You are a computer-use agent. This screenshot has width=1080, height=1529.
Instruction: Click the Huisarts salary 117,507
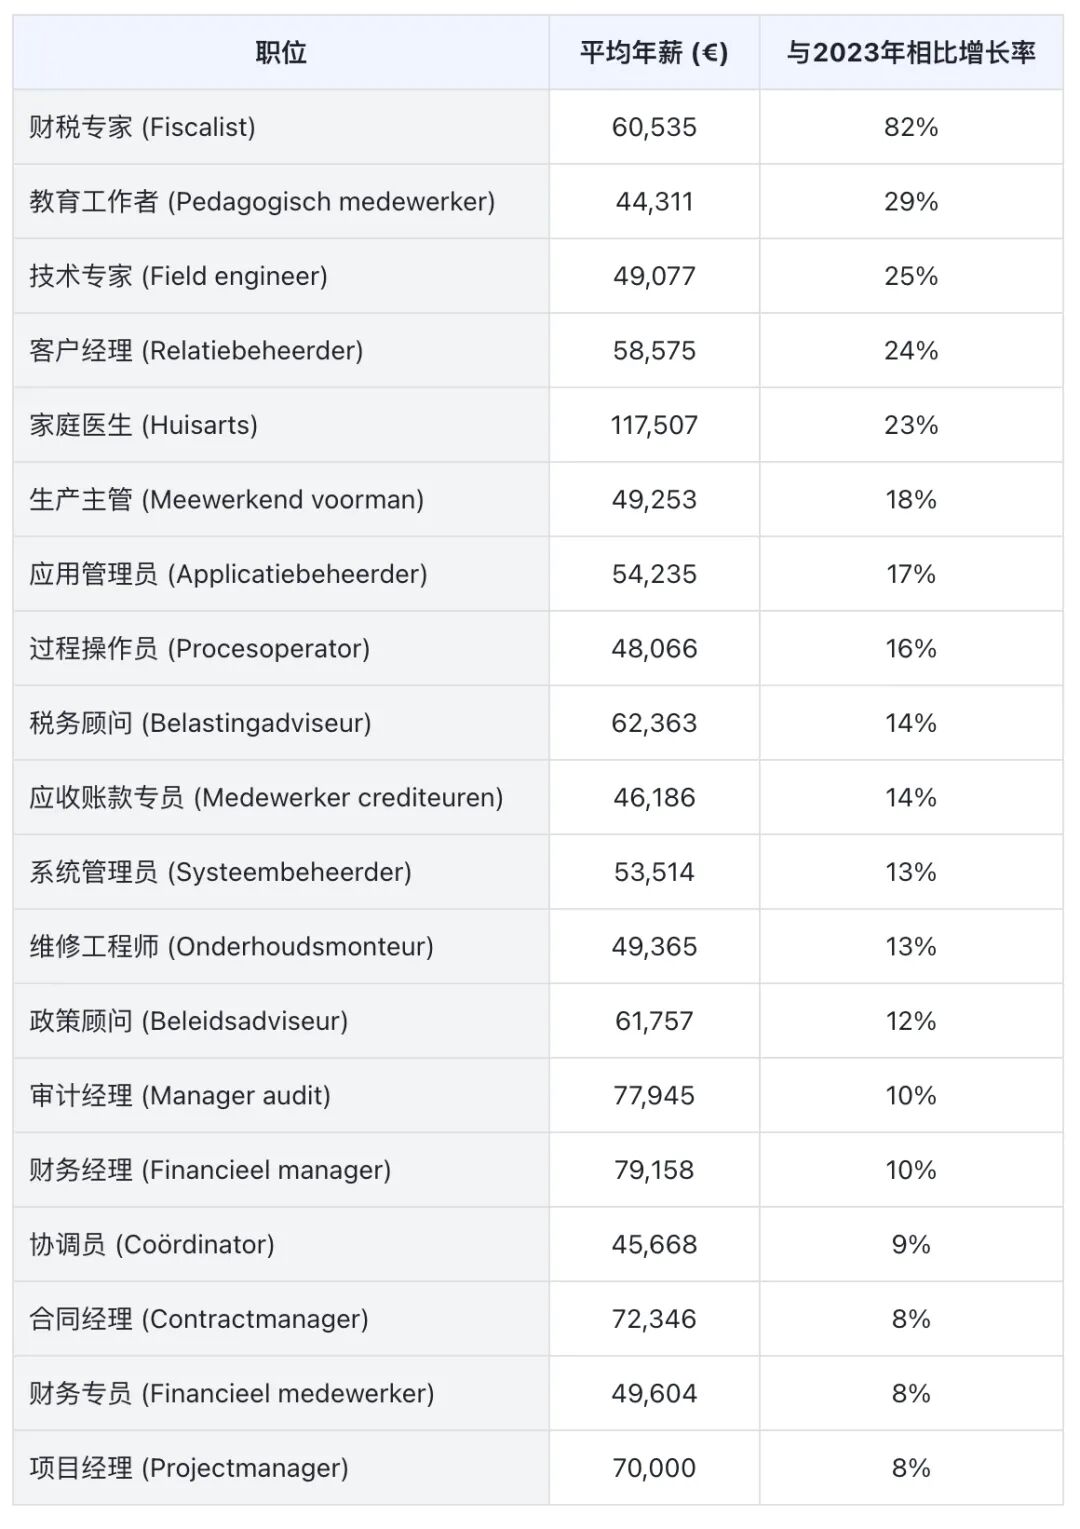[x=654, y=425]
